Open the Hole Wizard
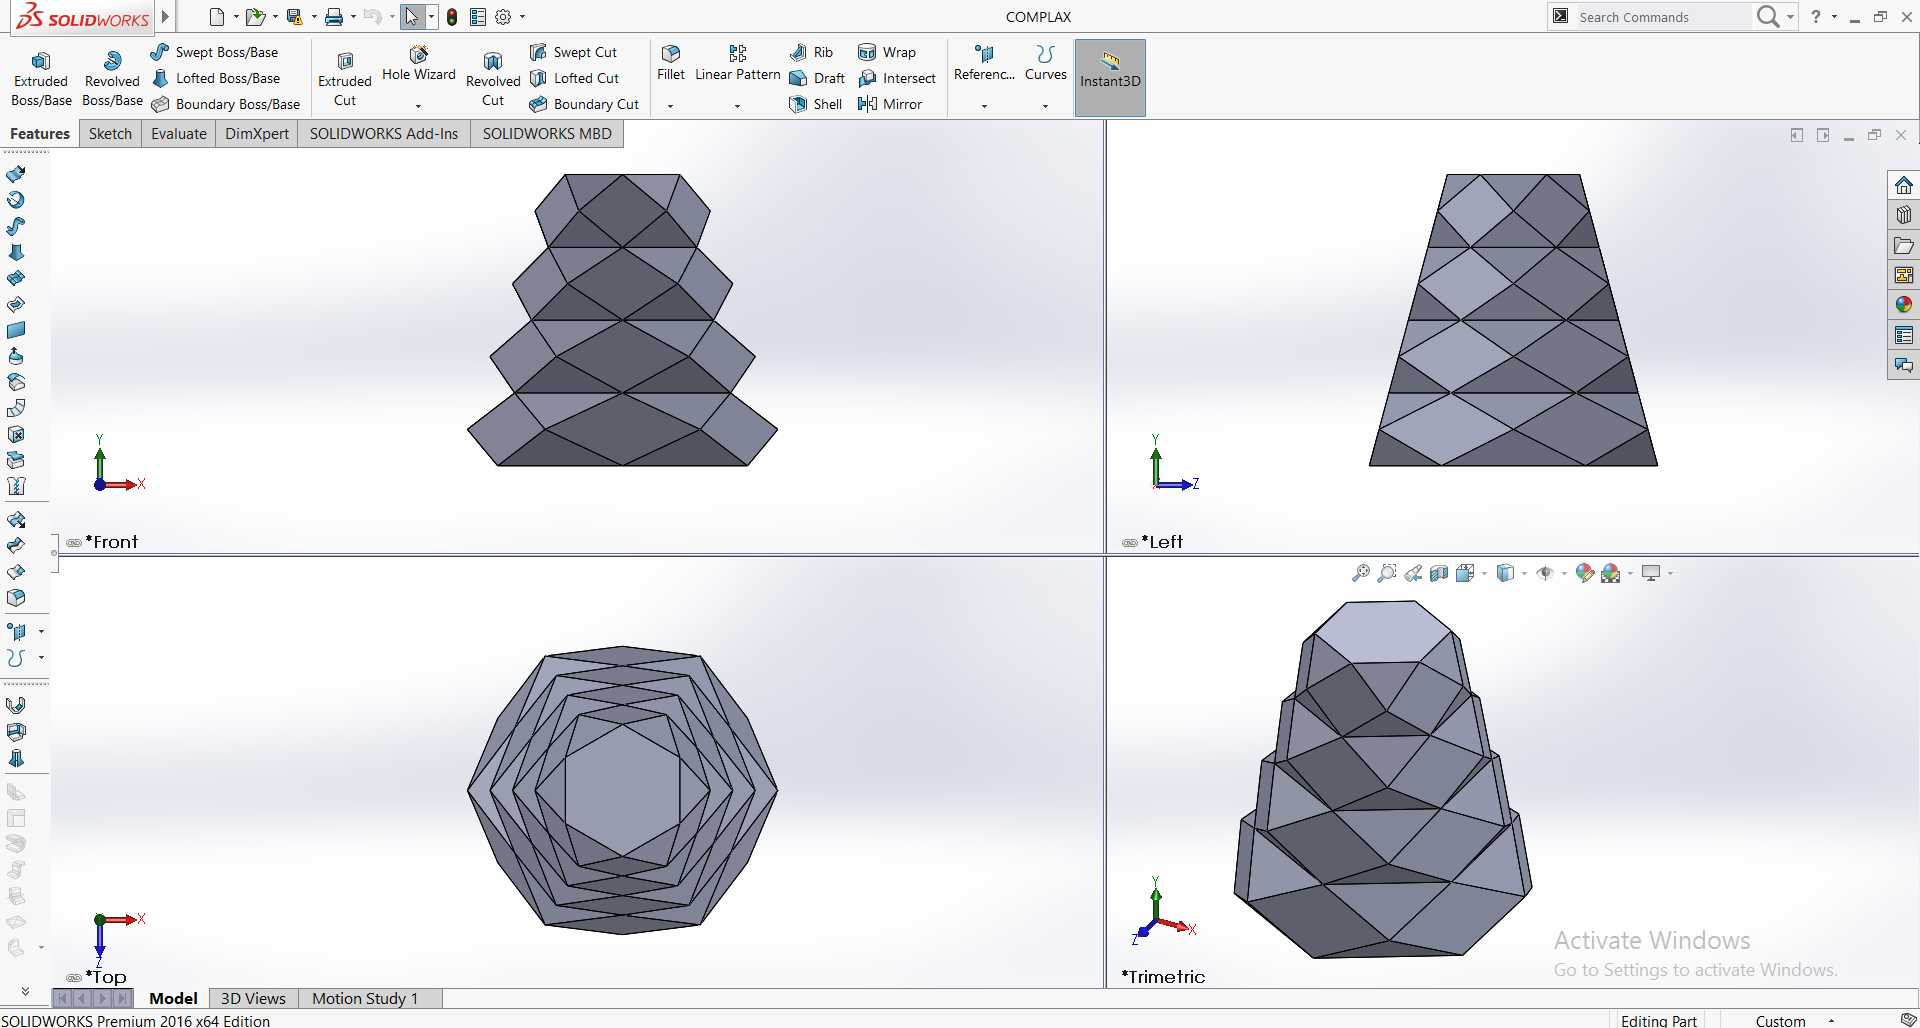 [418, 62]
